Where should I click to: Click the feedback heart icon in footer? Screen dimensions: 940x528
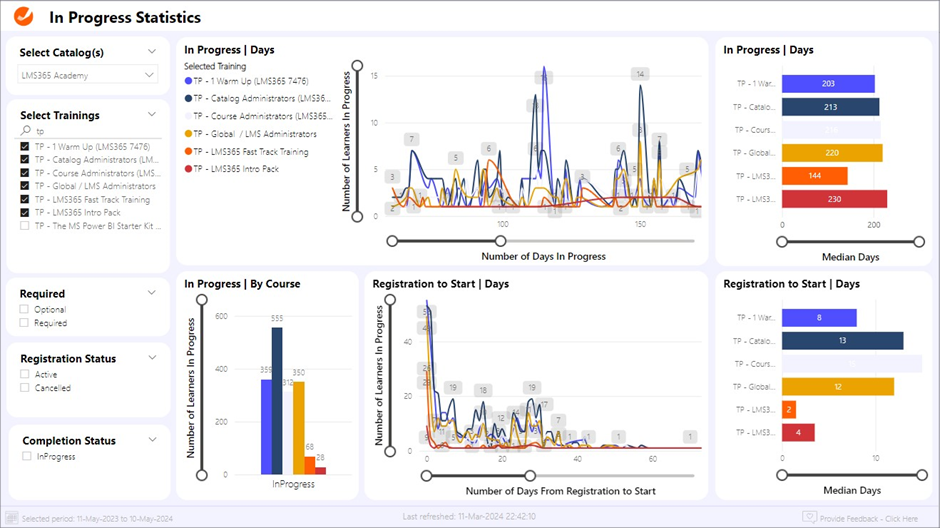click(x=810, y=516)
